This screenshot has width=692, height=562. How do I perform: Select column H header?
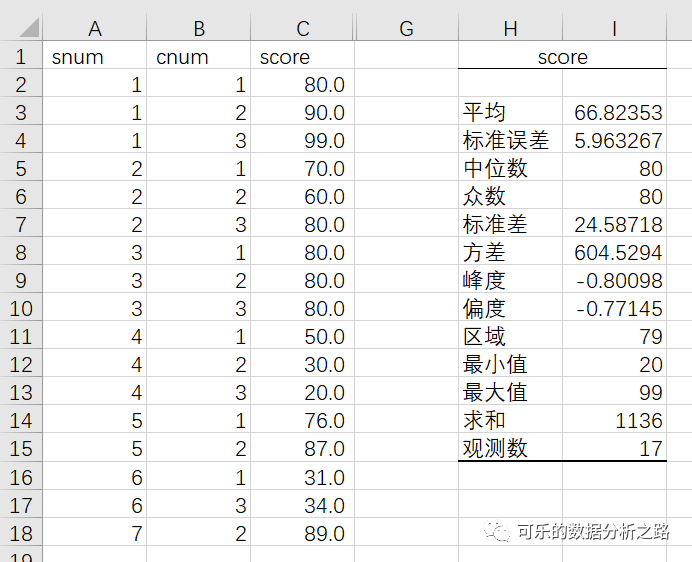510,28
